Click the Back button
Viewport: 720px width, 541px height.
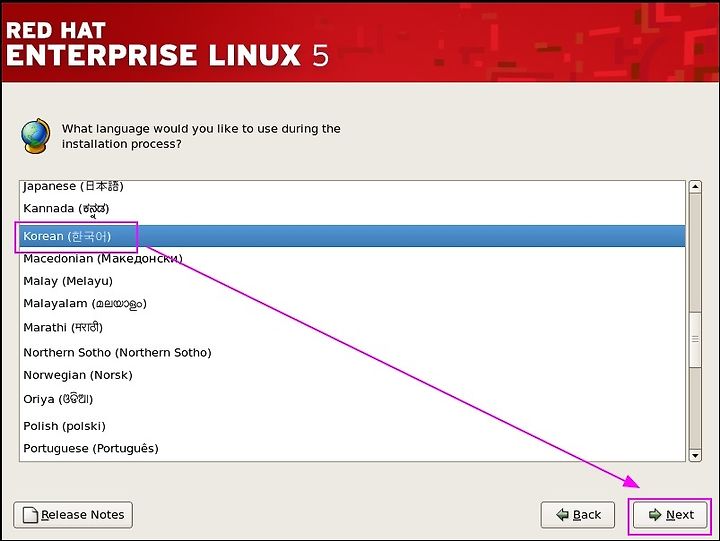click(x=578, y=515)
